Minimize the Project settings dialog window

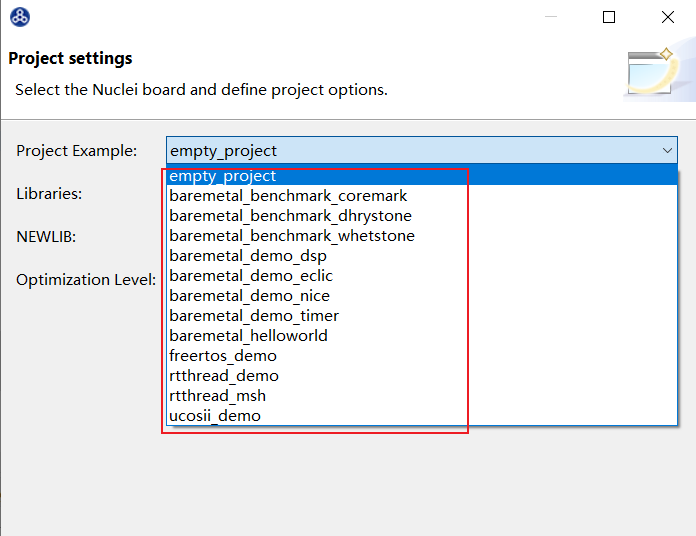click(x=551, y=17)
